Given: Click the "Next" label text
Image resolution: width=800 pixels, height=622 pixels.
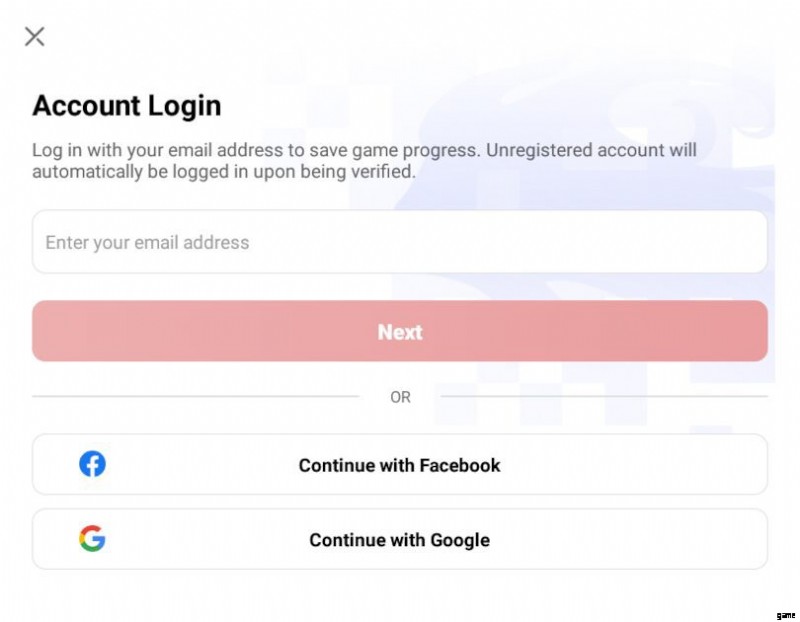Looking at the screenshot, I should tap(400, 332).
